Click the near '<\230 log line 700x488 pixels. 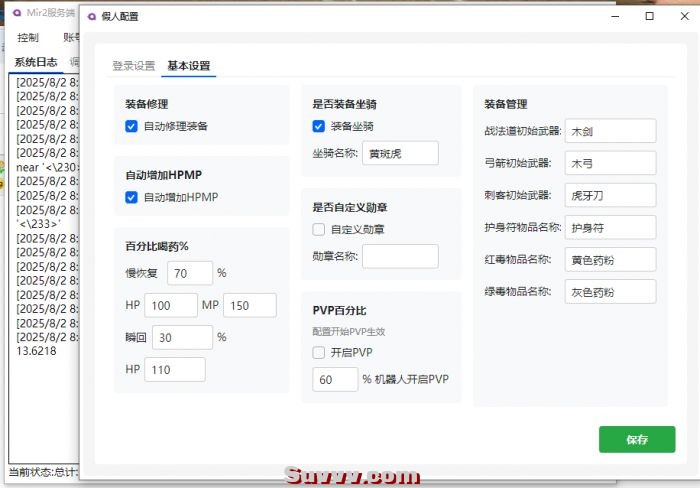pos(47,167)
